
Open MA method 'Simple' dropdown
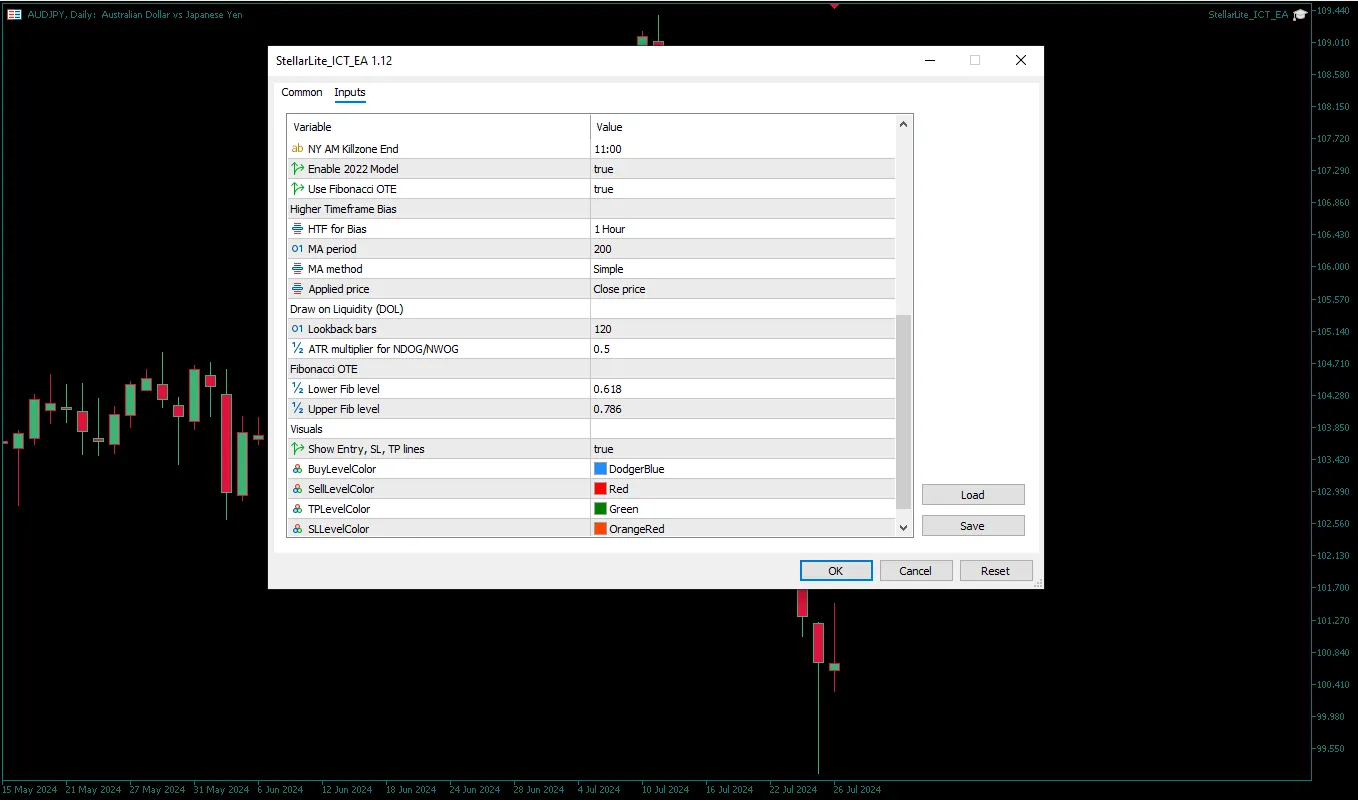[x=743, y=269]
